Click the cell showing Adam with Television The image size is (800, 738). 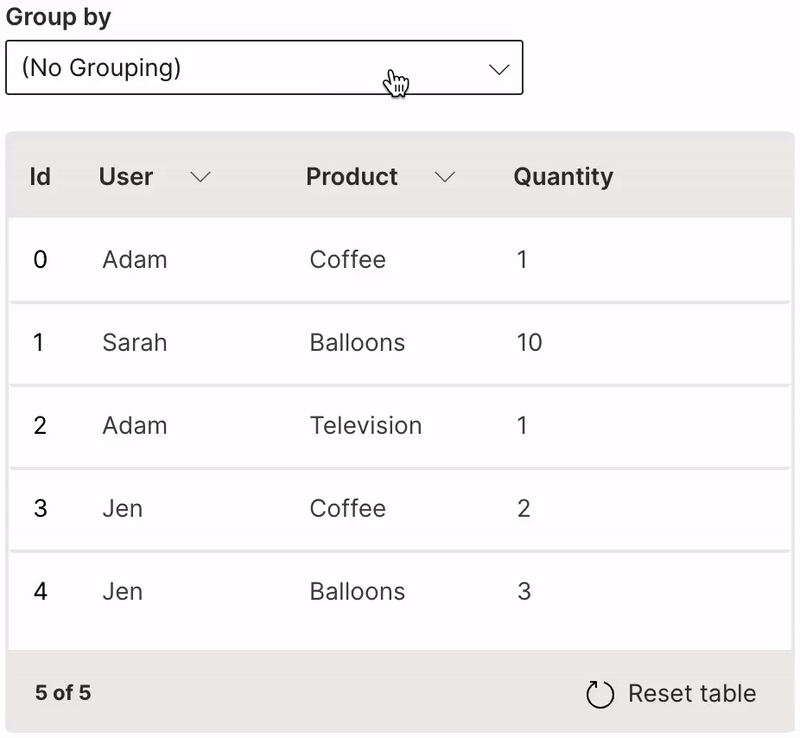click(366, 425)
